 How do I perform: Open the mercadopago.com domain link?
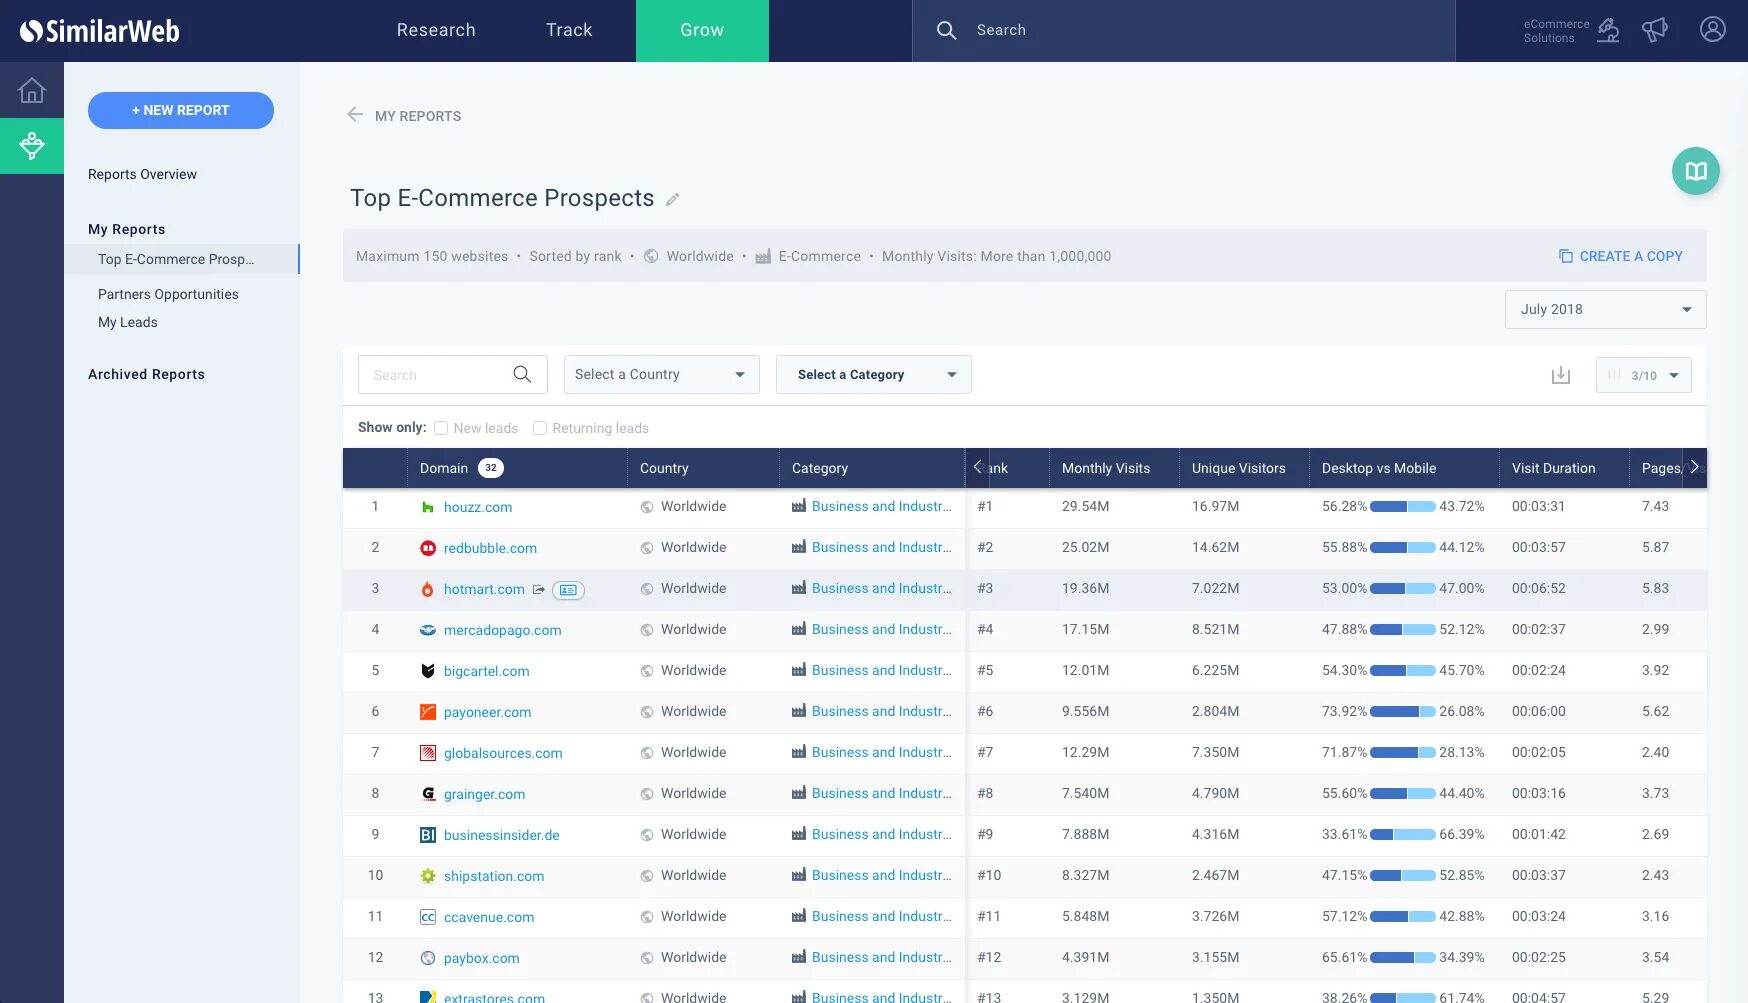coord(502,630)
